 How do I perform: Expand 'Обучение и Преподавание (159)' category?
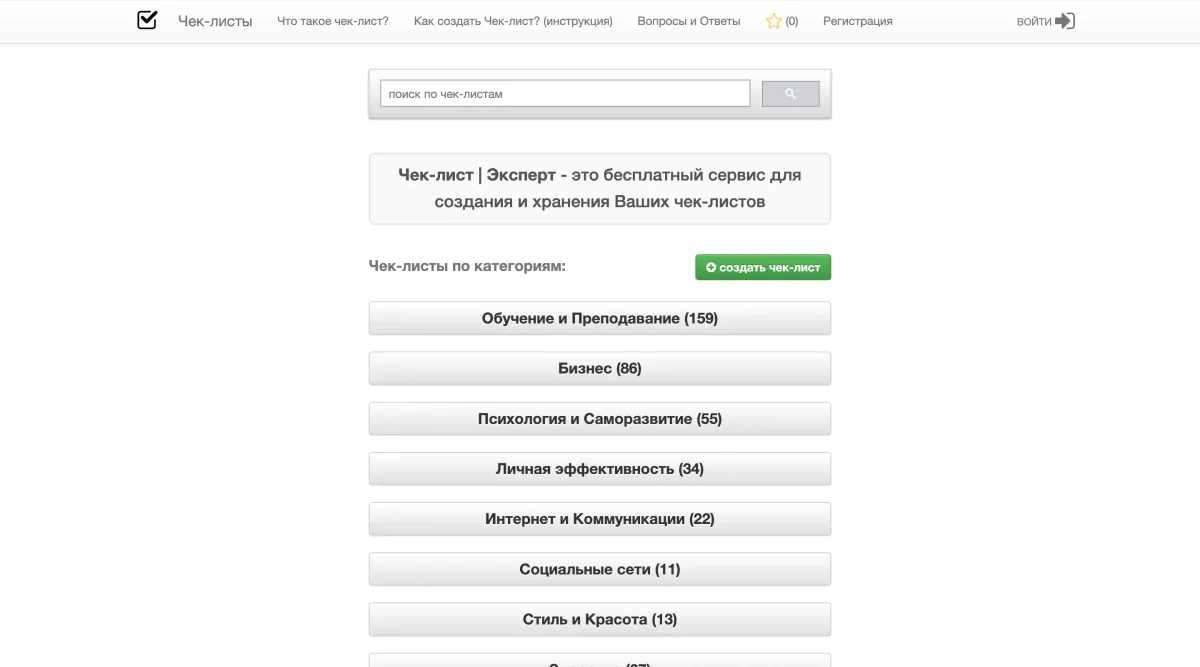[x=600, y=319]
